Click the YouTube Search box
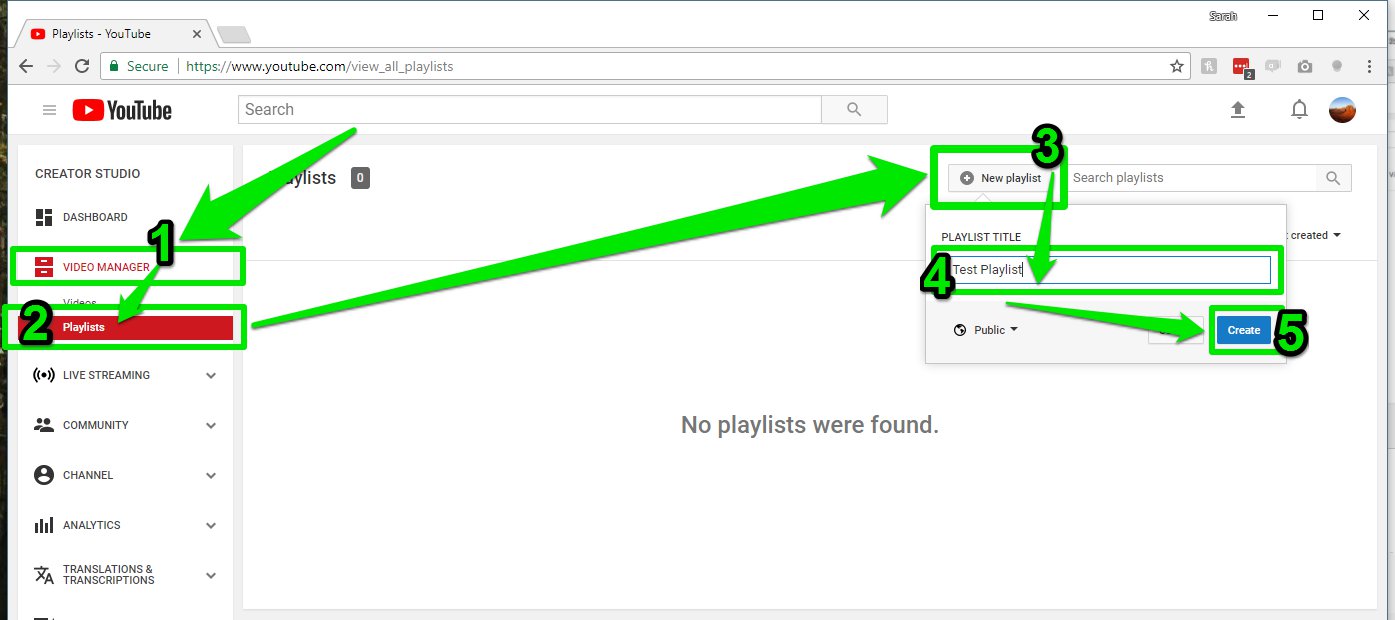1395x620 pixels. click(x=530, y=110)
